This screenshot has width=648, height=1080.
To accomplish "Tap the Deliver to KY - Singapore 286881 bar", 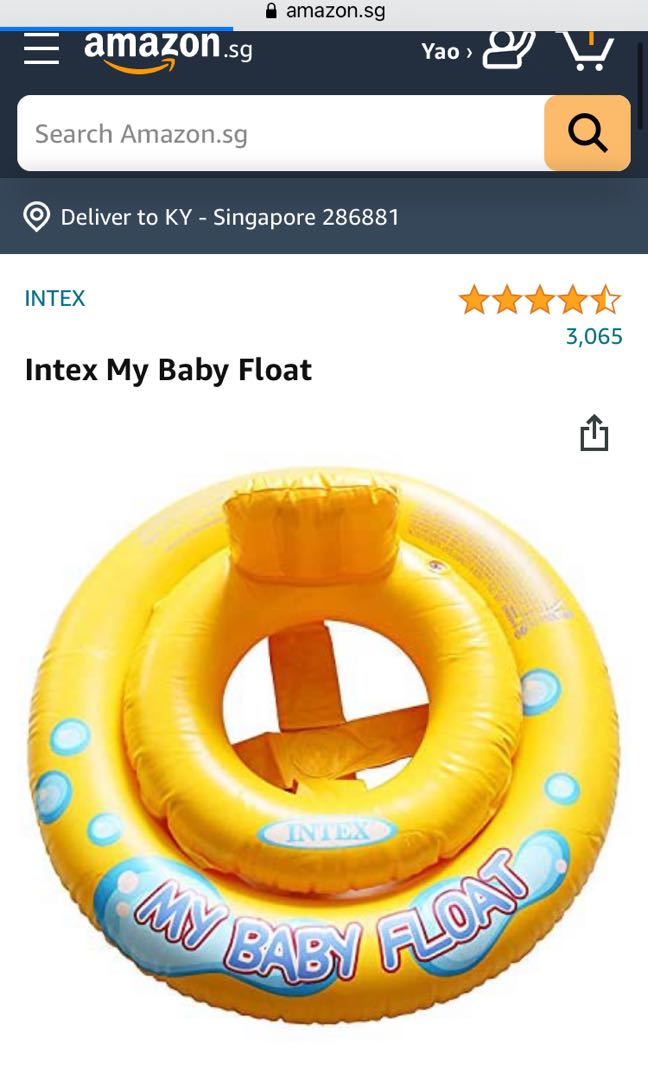I will [230, 217].
